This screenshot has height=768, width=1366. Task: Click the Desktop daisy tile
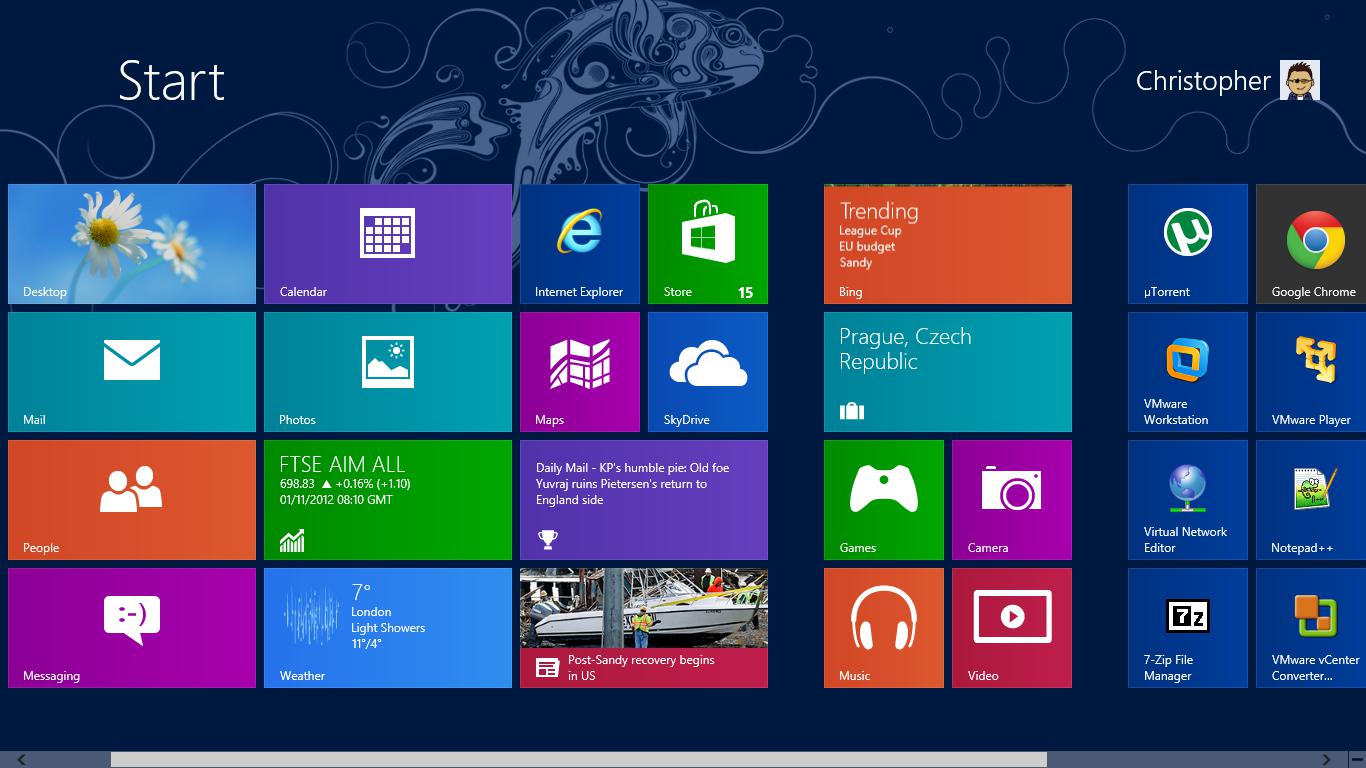point(132,244)
